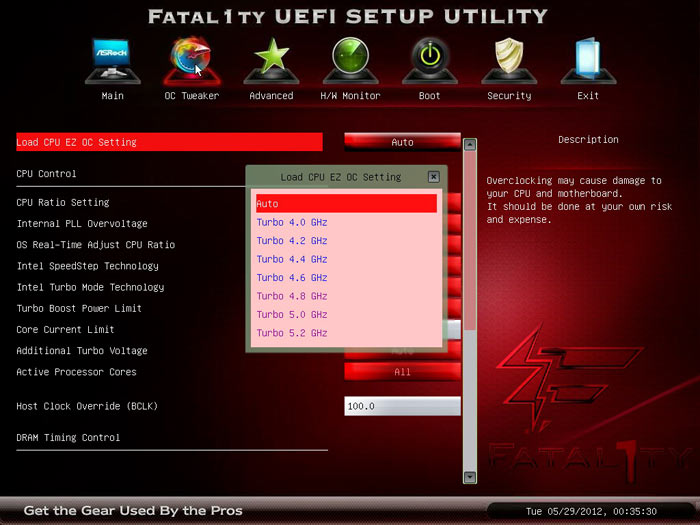Click the Advanced tab label
700x525 pixels.
coord(271,96)
